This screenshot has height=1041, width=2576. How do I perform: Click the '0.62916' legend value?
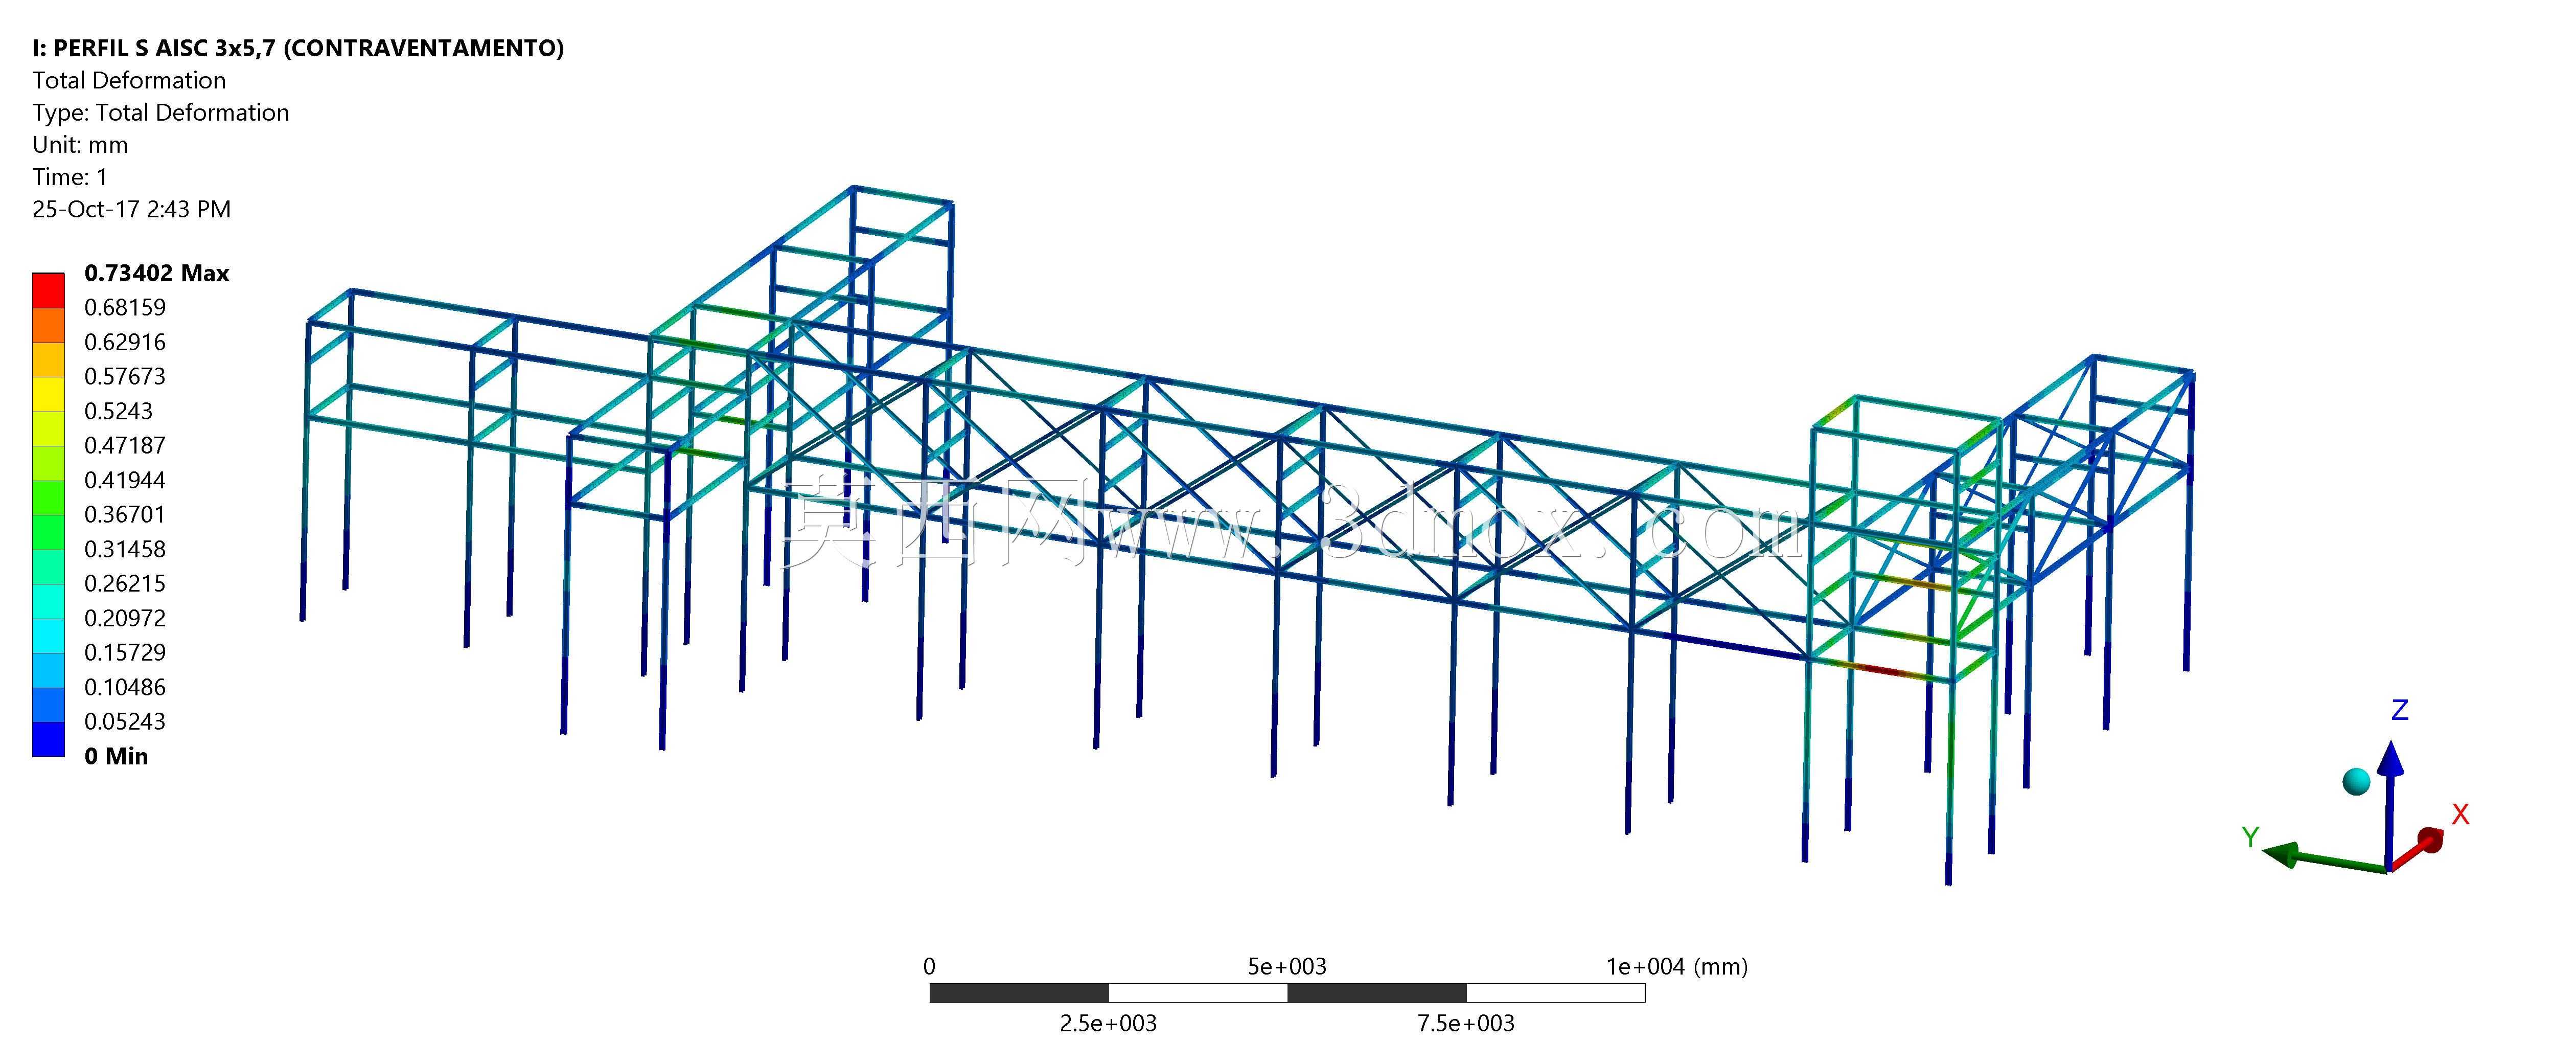point(125,342)
